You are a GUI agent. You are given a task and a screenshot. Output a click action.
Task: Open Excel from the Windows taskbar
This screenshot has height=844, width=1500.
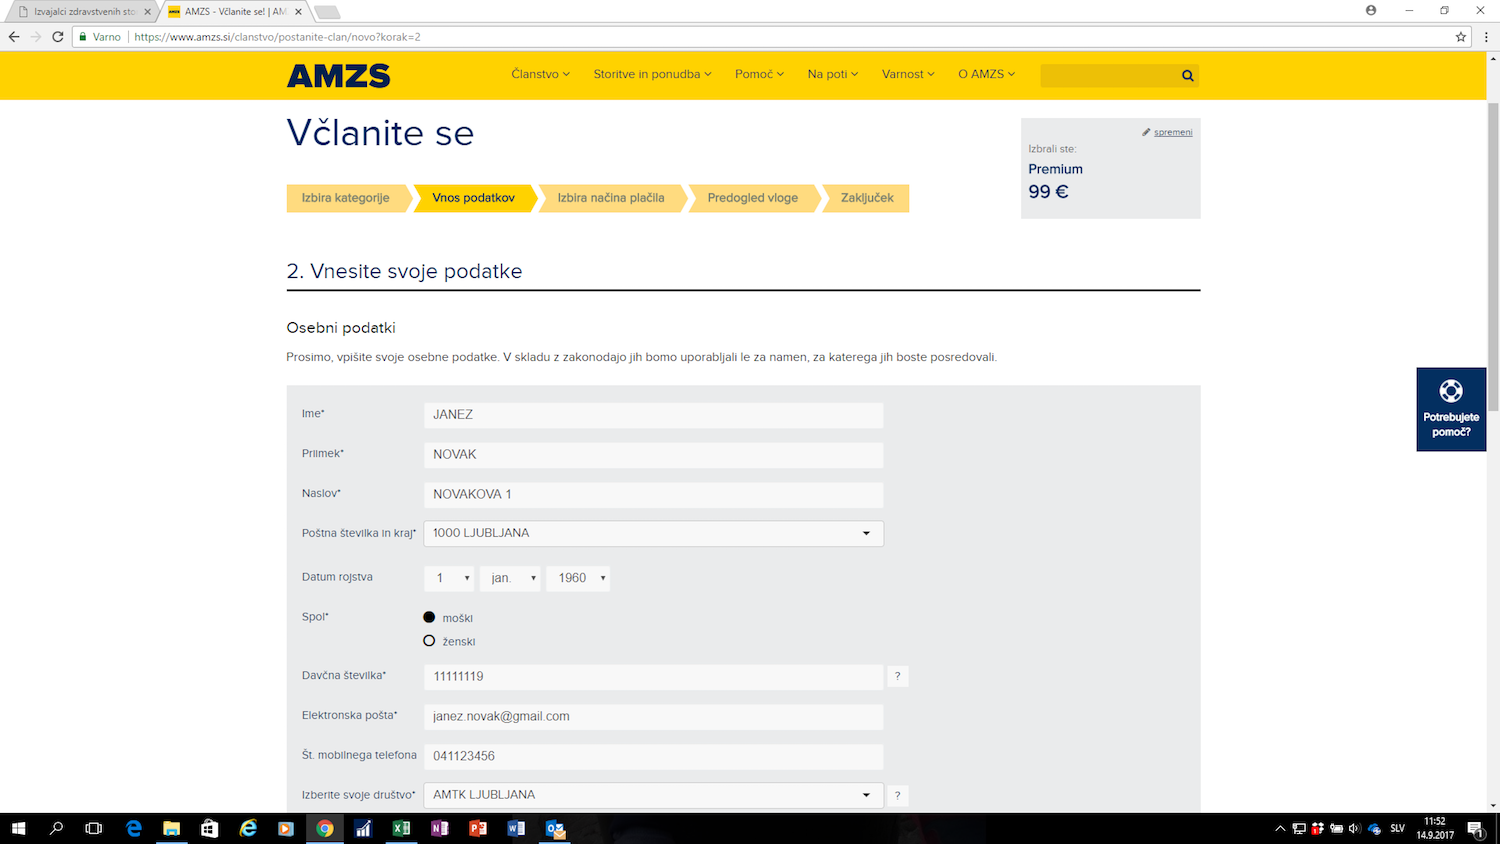coord(401,828)
